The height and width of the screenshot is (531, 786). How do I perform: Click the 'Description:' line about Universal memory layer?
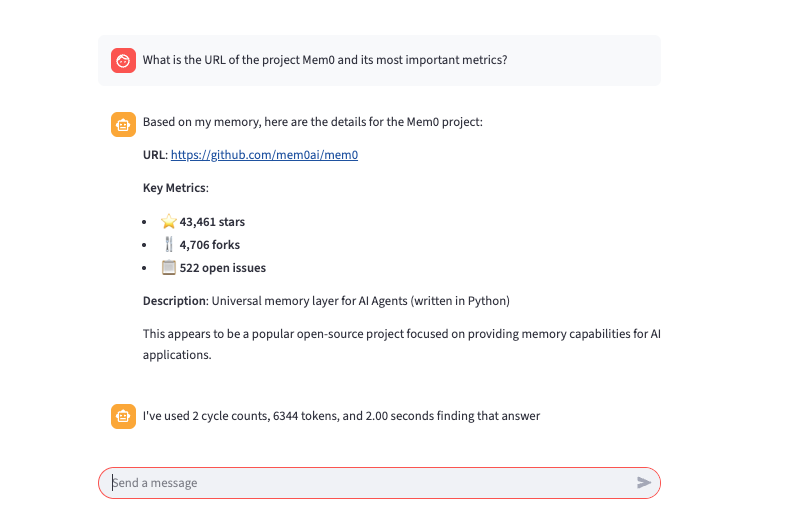(326, 301)
